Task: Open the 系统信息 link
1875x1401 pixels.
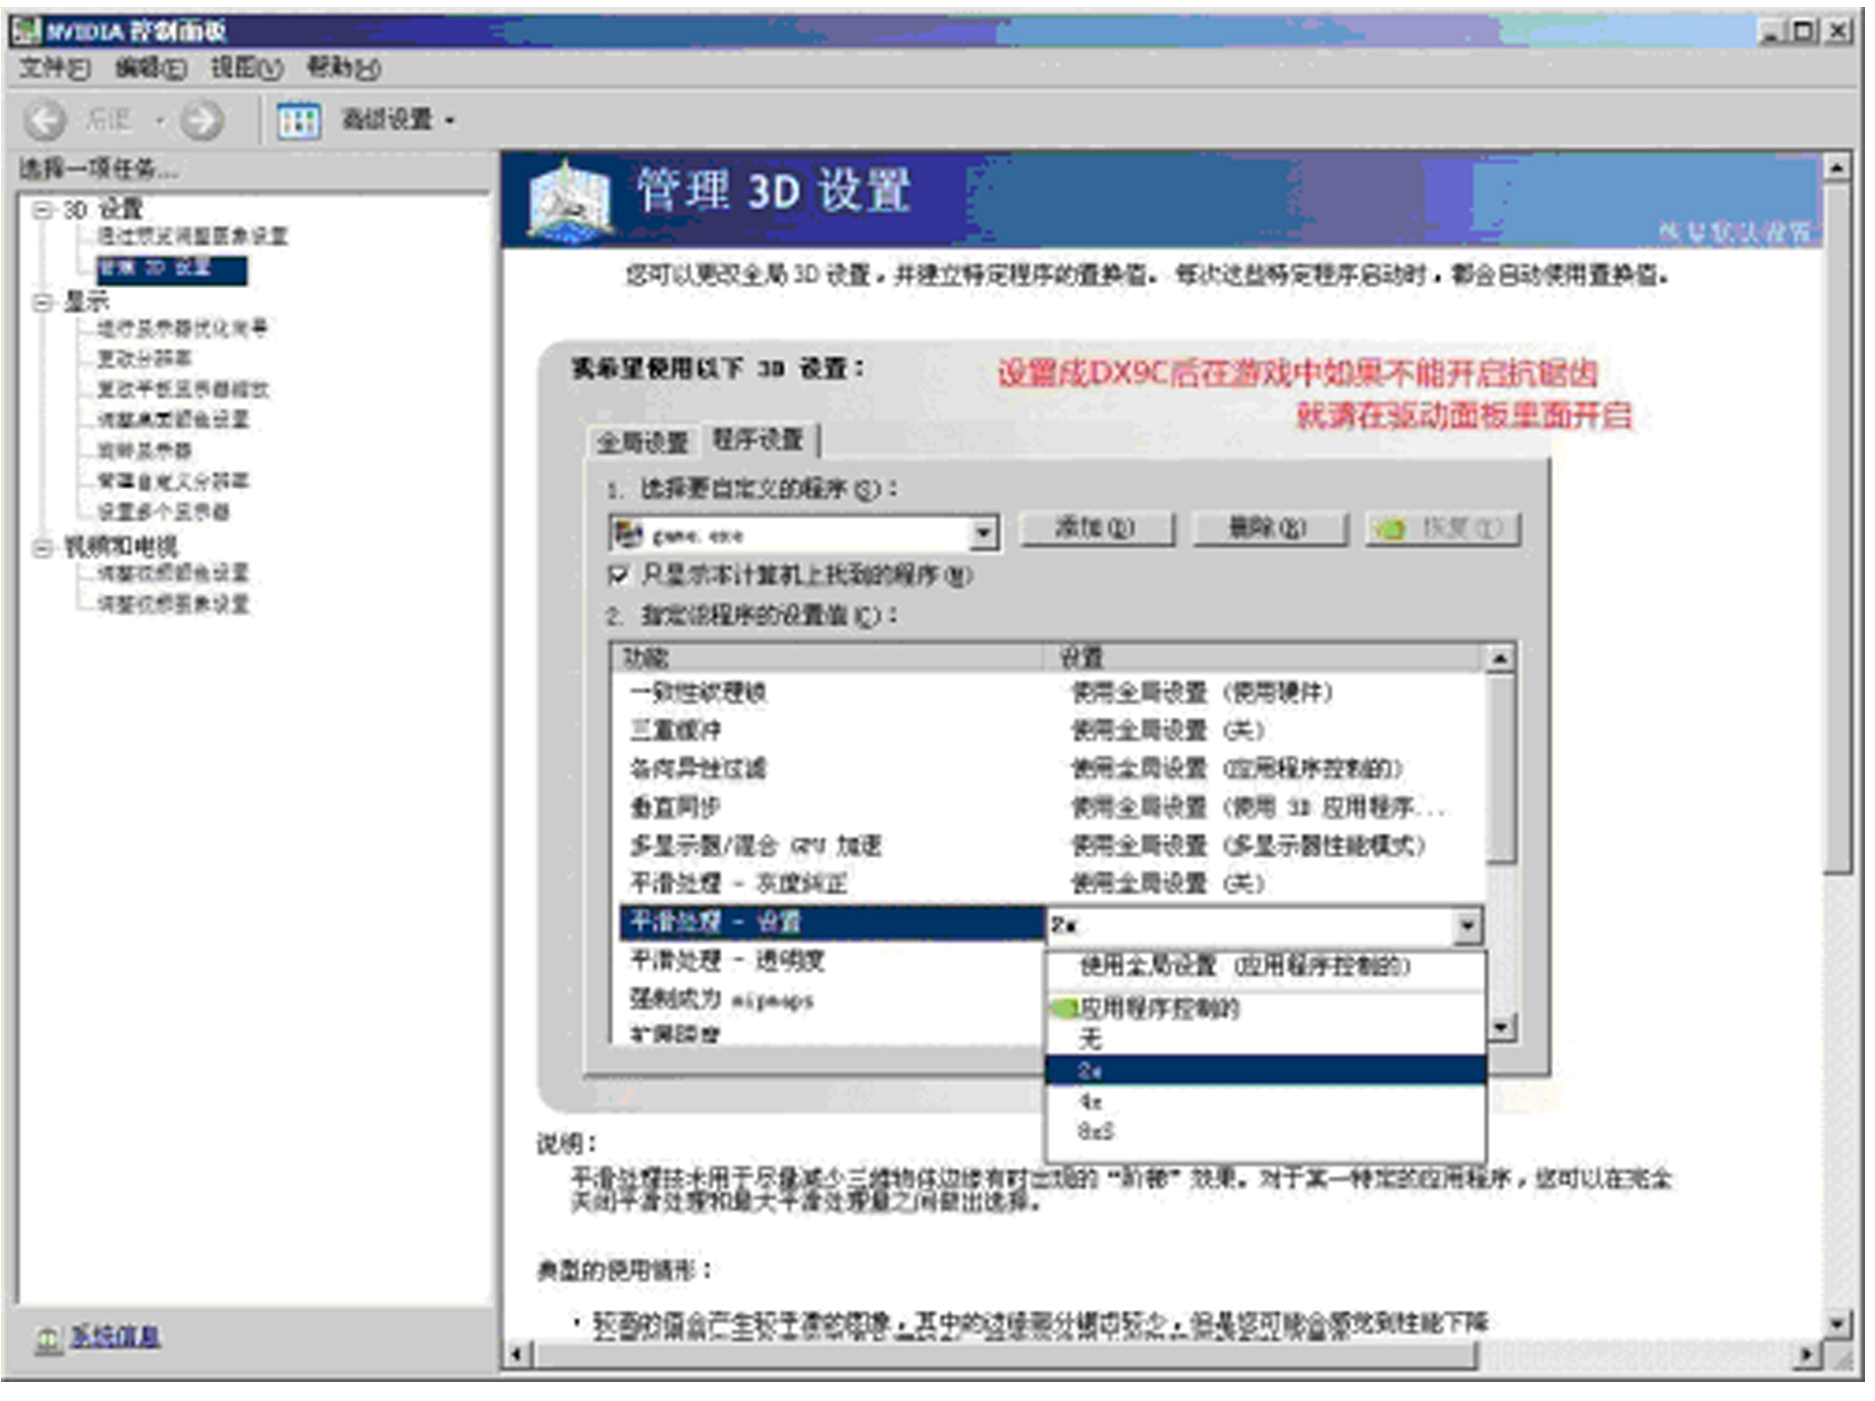Action: pyautogui.click(x=115, y=1337)
